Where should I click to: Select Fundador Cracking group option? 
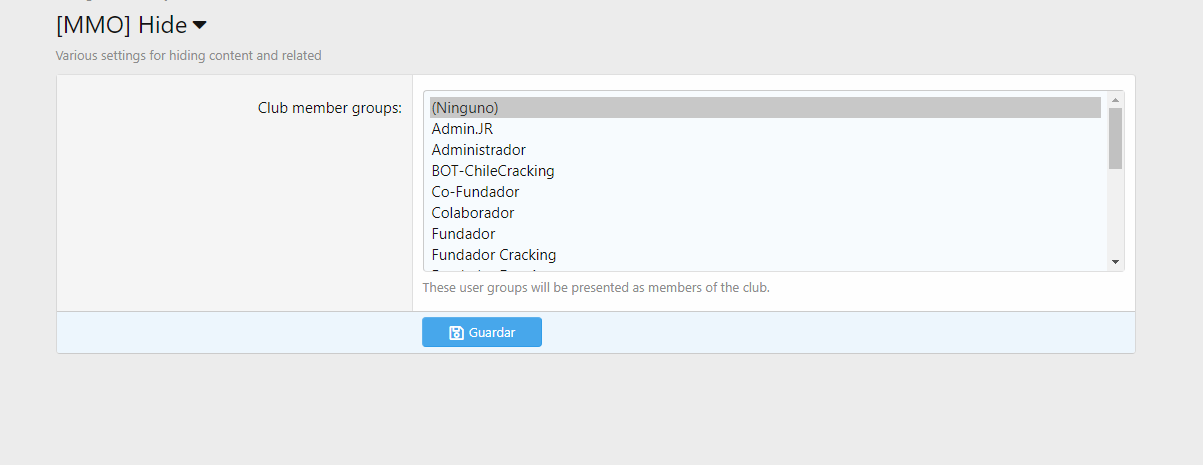(765, 255)
